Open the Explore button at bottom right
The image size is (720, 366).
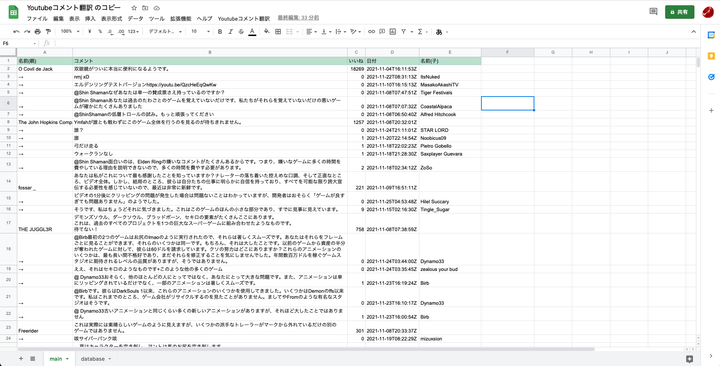[x=689, y=359]
